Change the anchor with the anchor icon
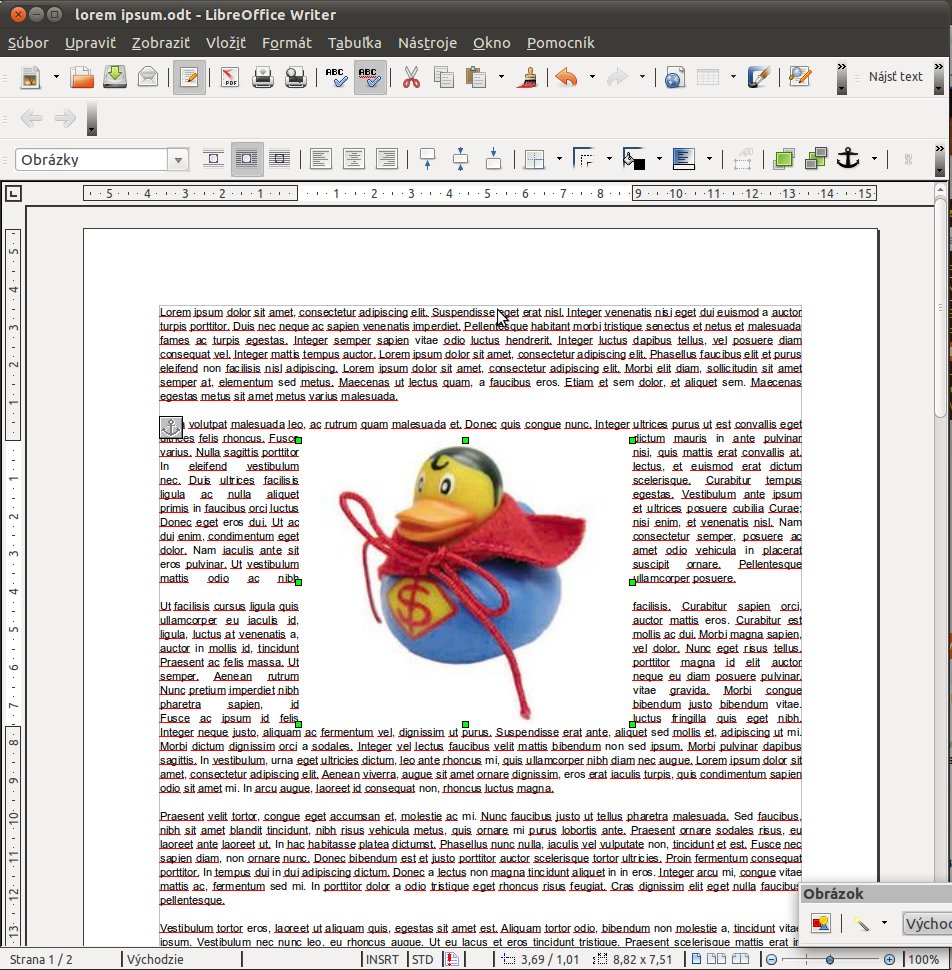952x970 pixels. [x=849, y=160]
